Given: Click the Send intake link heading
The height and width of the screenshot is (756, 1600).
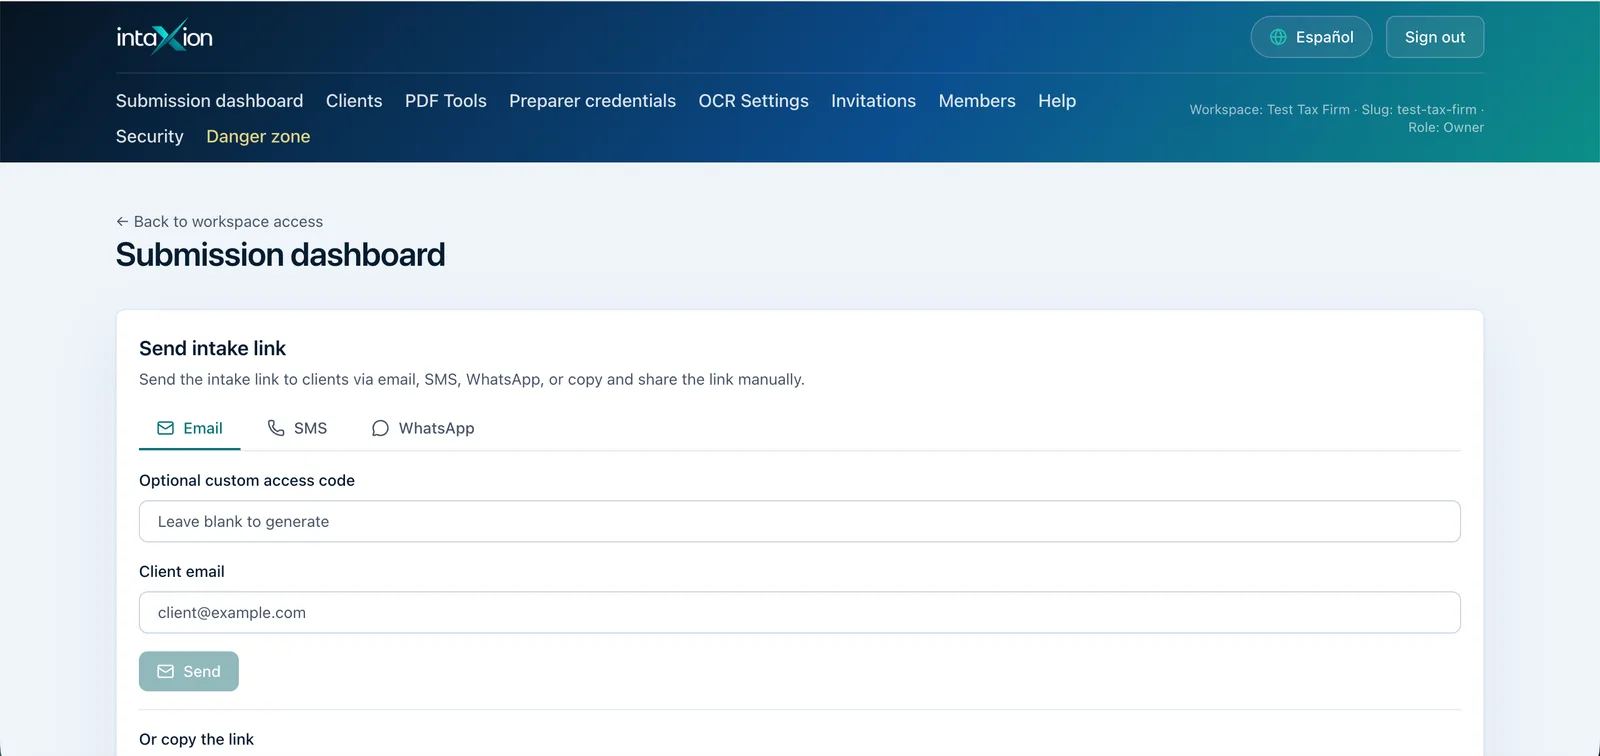Looking at the screenshot, I should (212, 348).
